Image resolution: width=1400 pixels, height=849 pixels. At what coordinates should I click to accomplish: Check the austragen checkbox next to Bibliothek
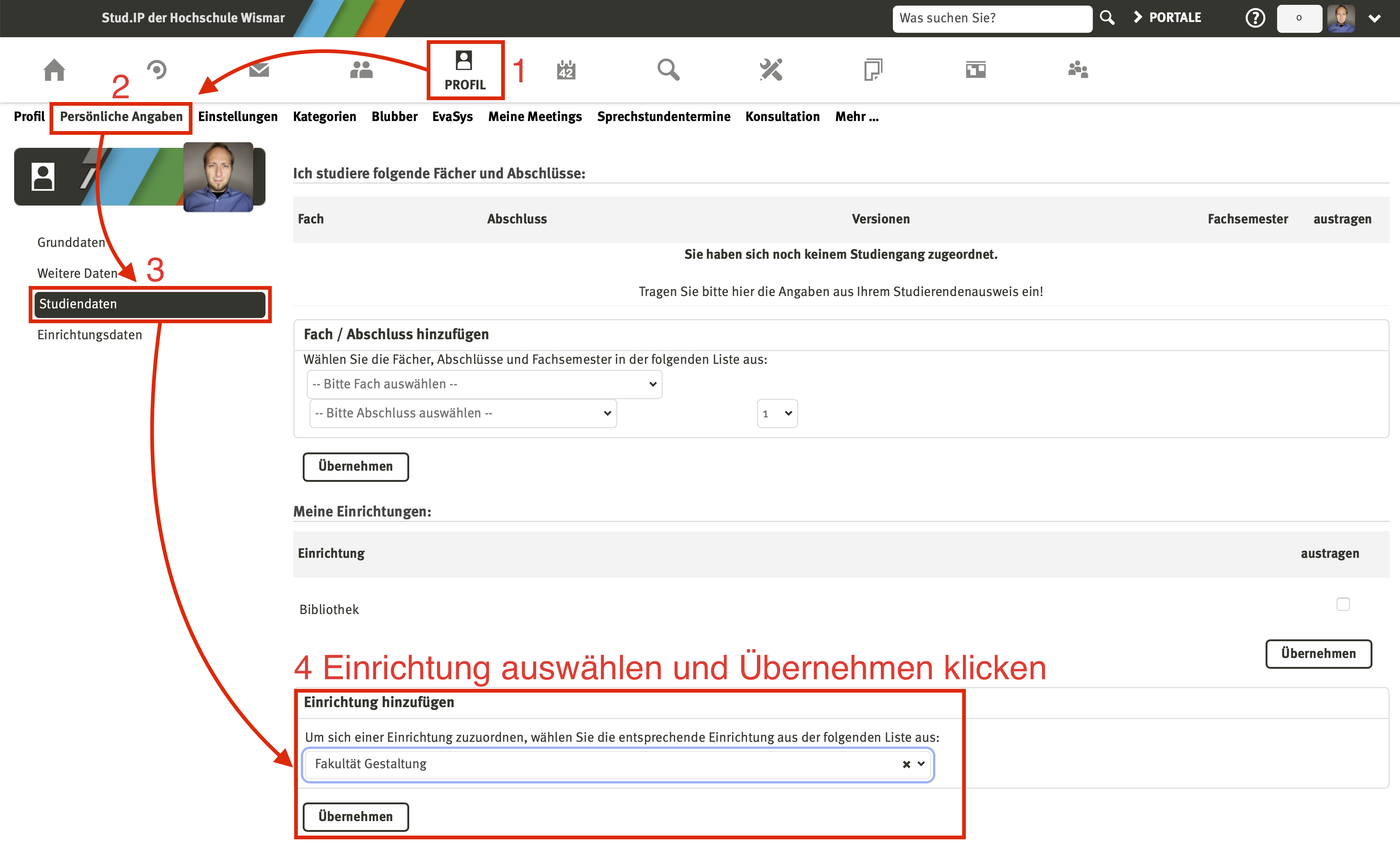(1343, 604)
